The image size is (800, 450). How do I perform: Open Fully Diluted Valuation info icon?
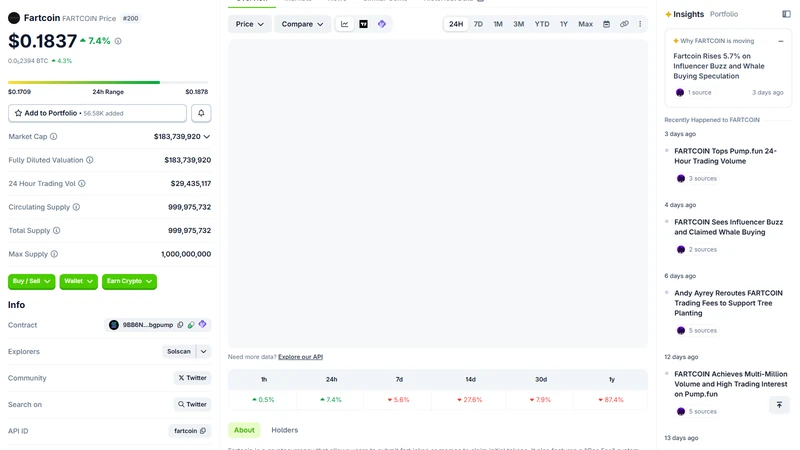[x=90, y=160]
